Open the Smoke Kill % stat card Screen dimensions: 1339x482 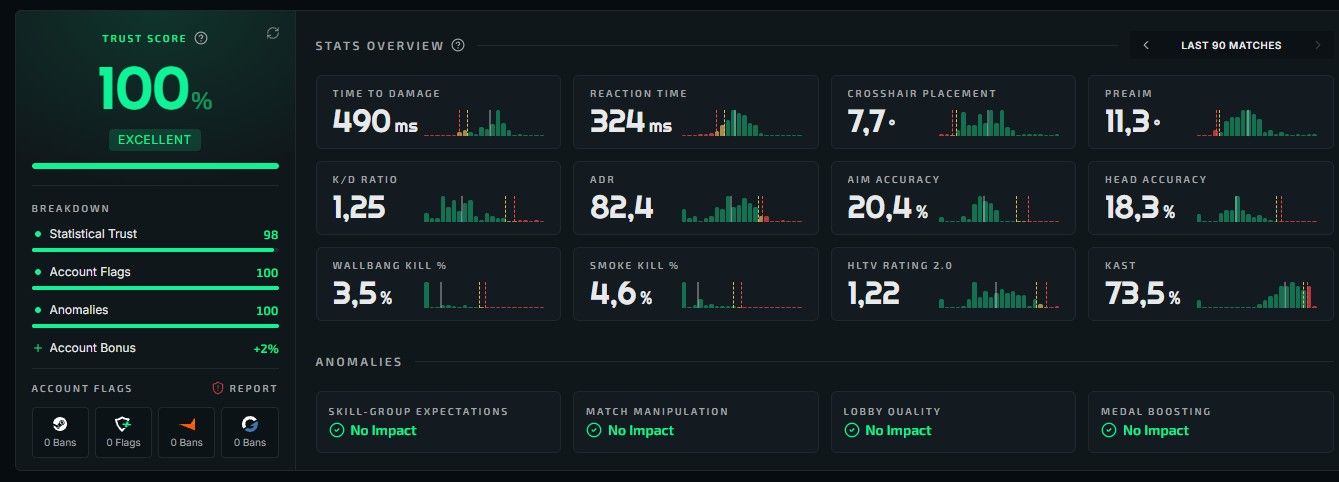696,284
